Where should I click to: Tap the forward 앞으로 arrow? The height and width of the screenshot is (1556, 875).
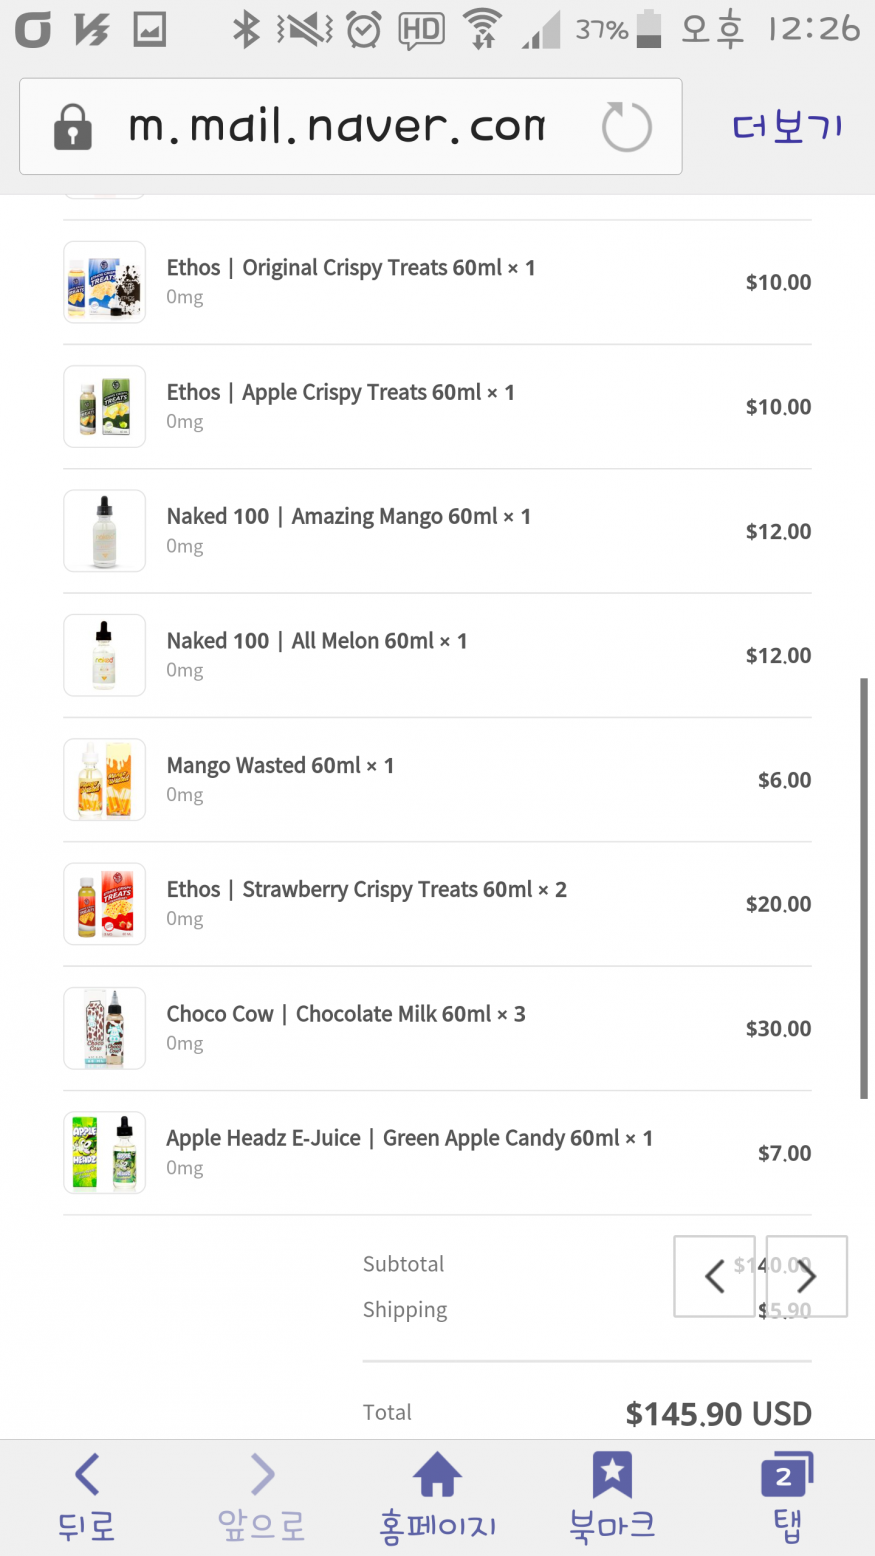pos(262,1498)
